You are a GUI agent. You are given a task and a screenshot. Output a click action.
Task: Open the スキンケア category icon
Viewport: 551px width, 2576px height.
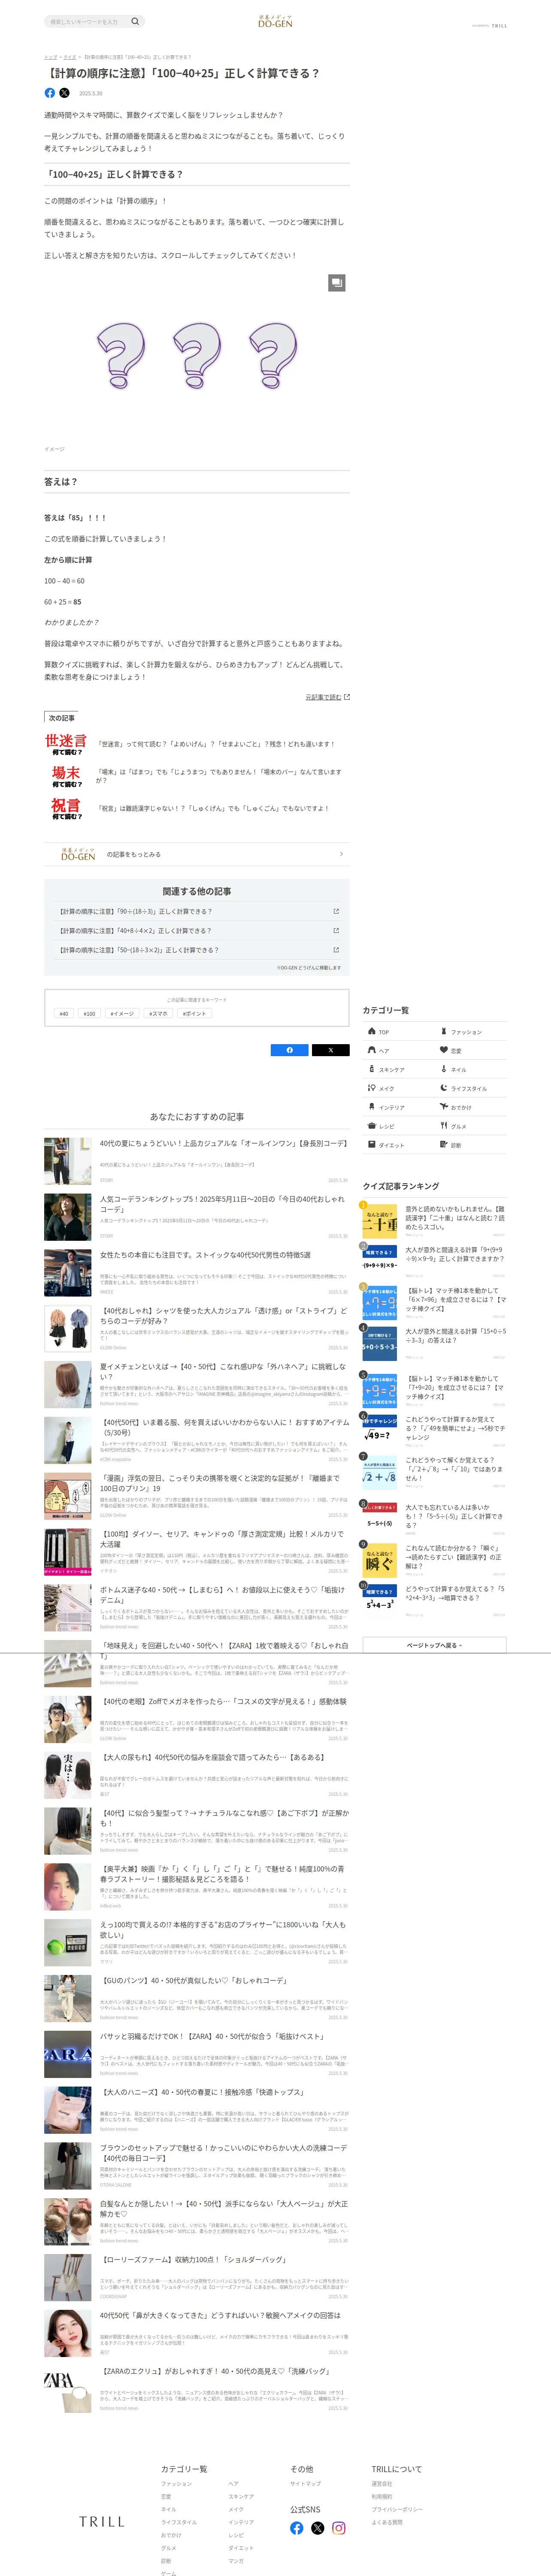399,1070
